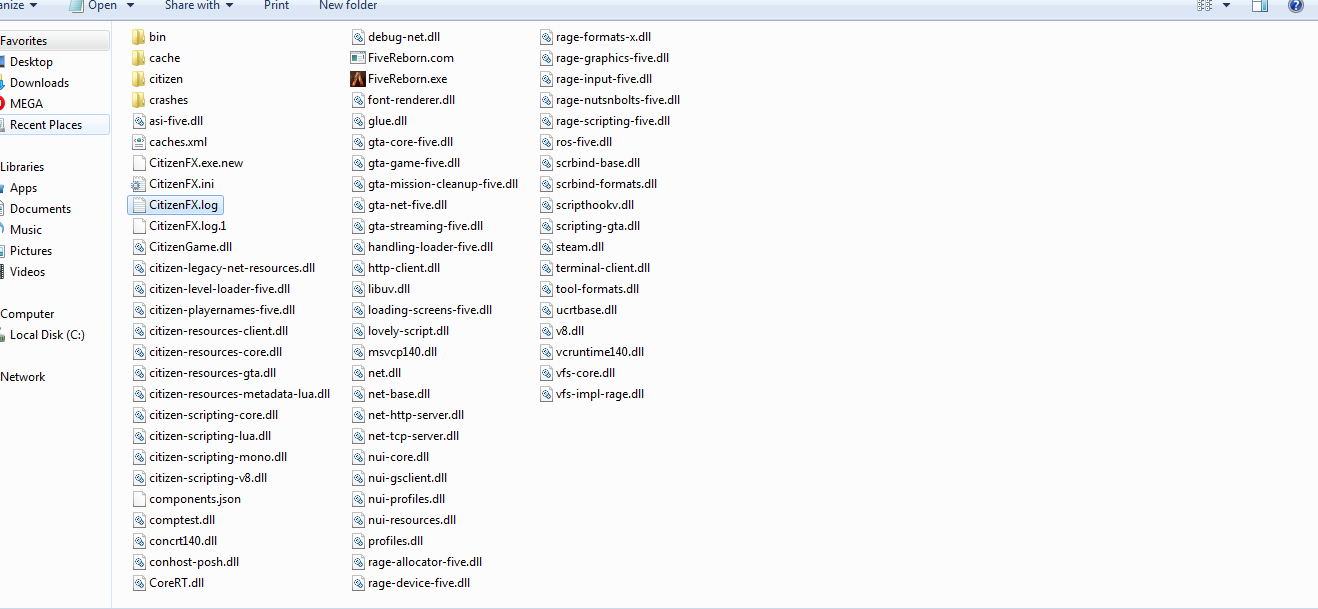Viewport: 1318px width, 609px height.
Task: Click the CitizenFX.exe.new file icon
Action: coord(138,163)
